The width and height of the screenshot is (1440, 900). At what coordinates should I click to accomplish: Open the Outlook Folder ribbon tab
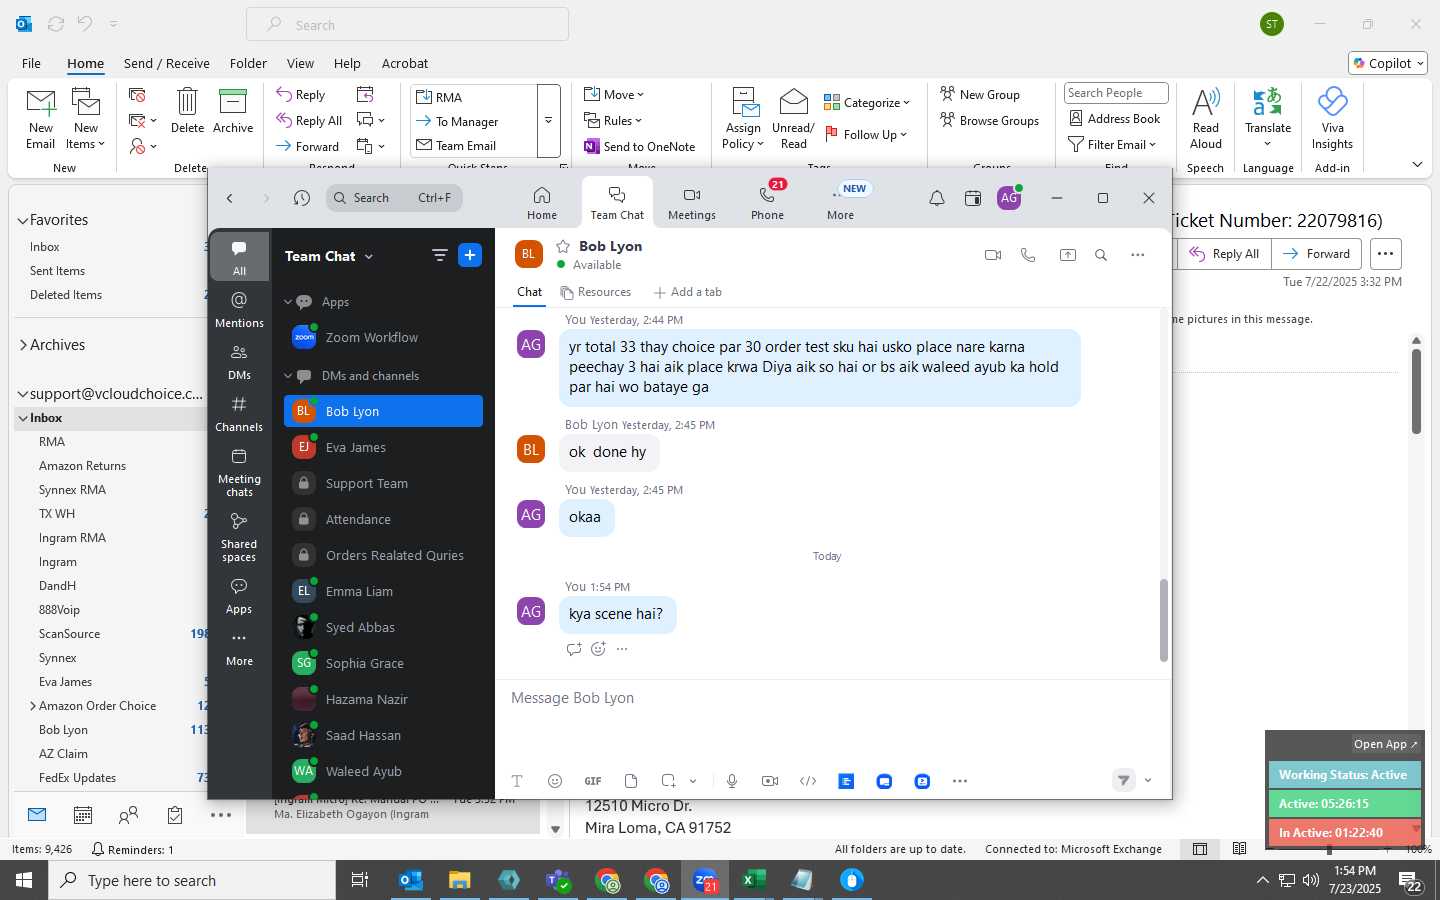[x=248, y=63]
